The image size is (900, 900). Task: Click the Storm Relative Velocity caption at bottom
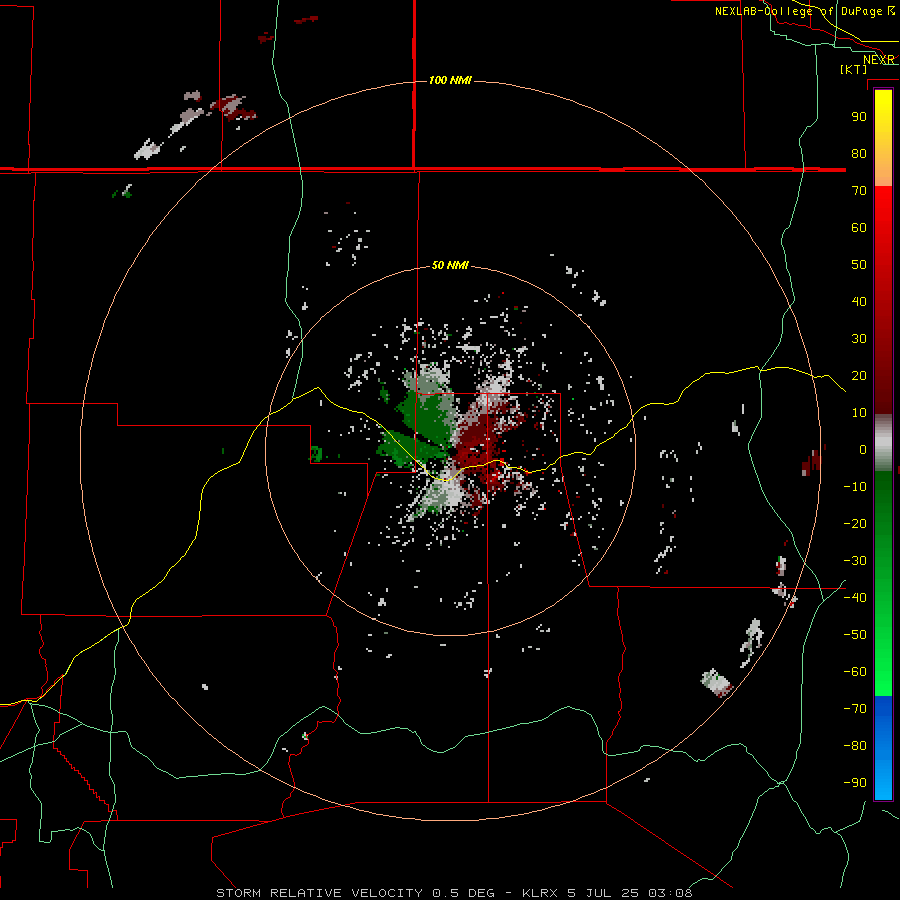pos(454,893)
